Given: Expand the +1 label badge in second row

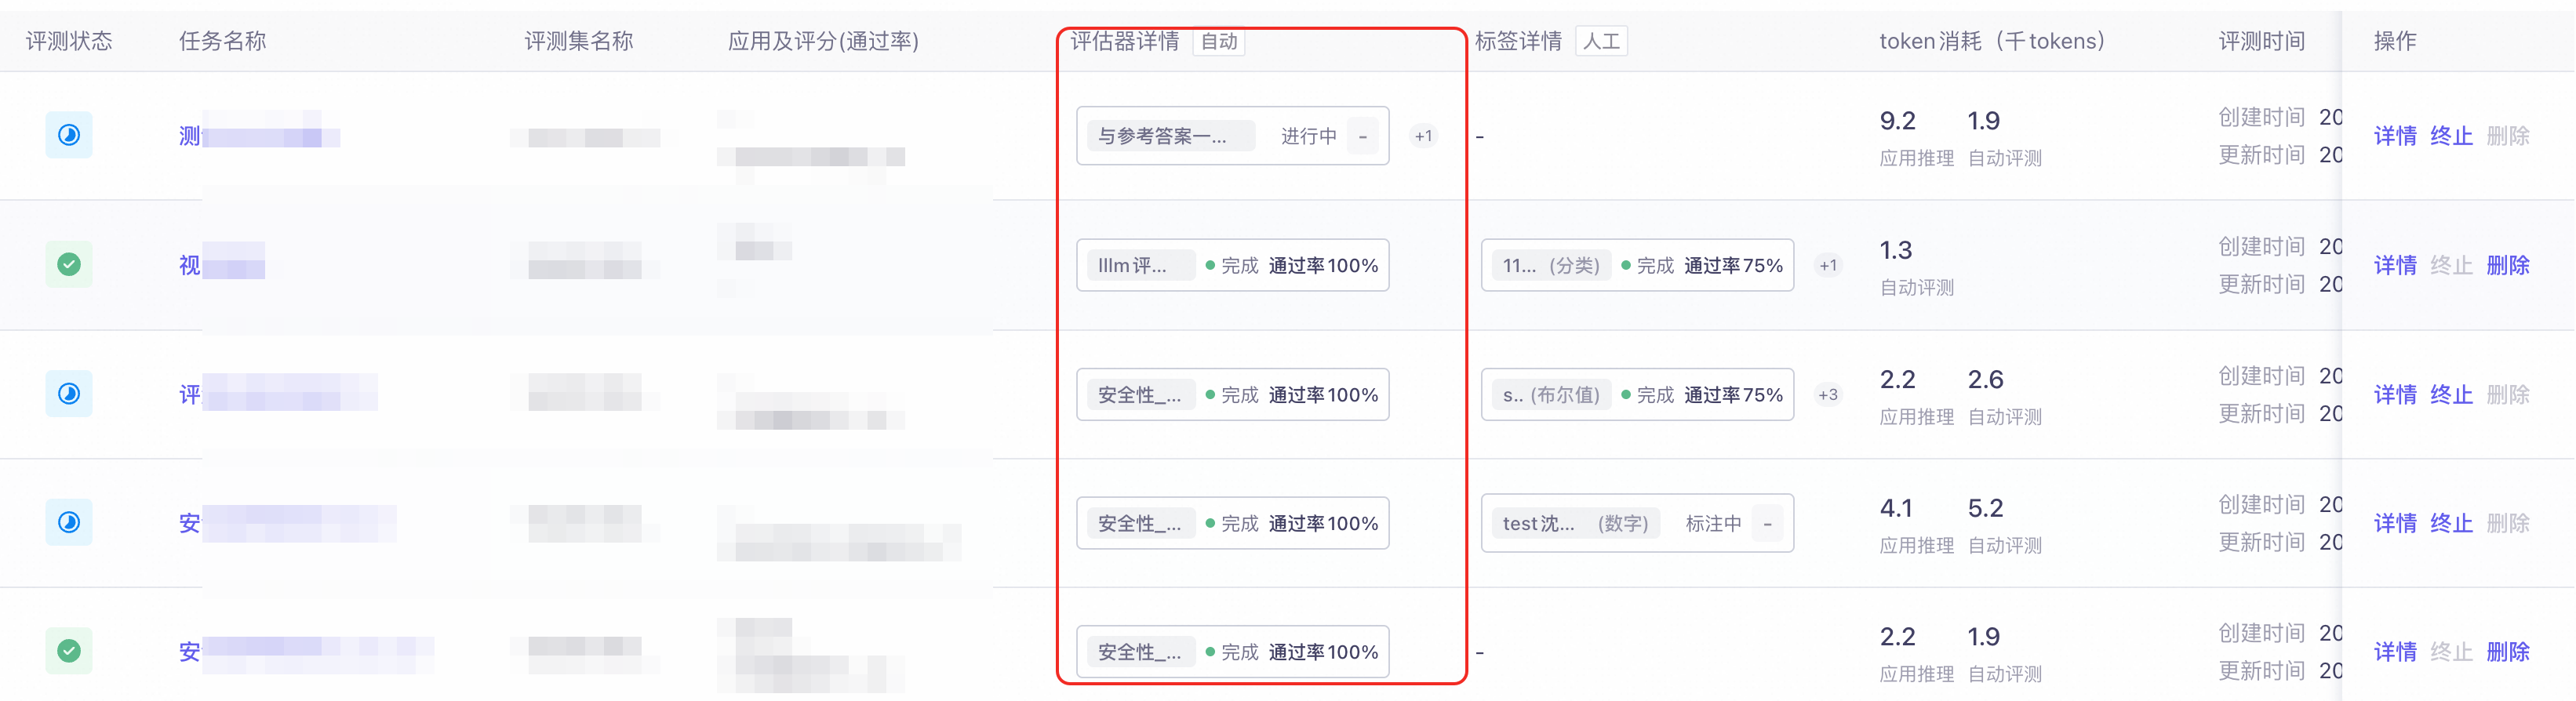Looking at the screenshot, I should point(1828,265).
